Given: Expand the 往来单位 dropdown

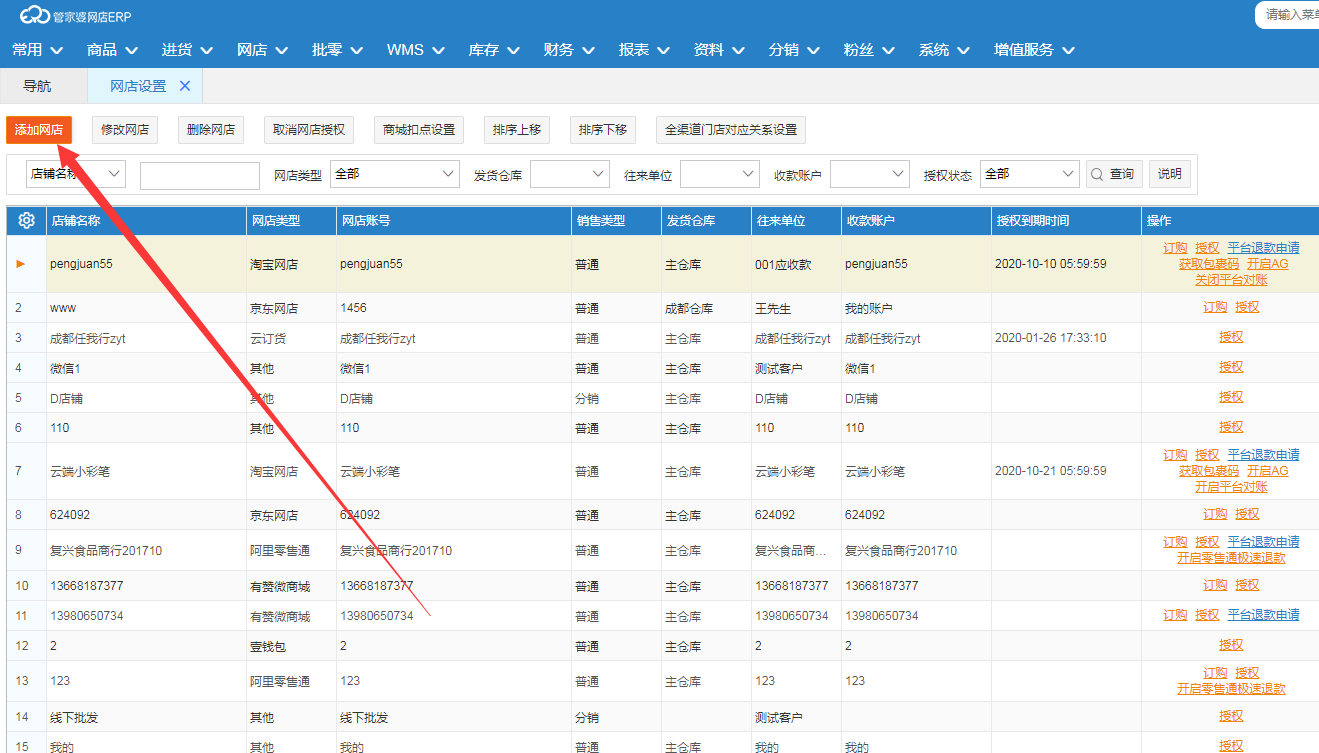Looking at the screenshot, I should [x=720, y=174].
